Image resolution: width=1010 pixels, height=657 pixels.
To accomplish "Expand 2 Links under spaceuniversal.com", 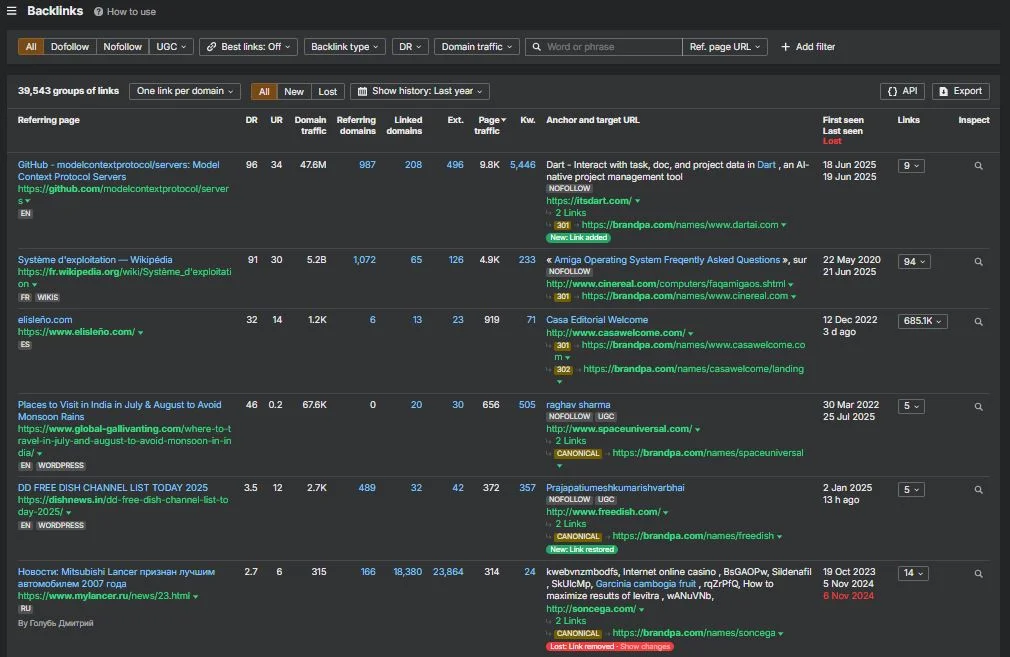I will pyautogui.click(x=571, y=441).
